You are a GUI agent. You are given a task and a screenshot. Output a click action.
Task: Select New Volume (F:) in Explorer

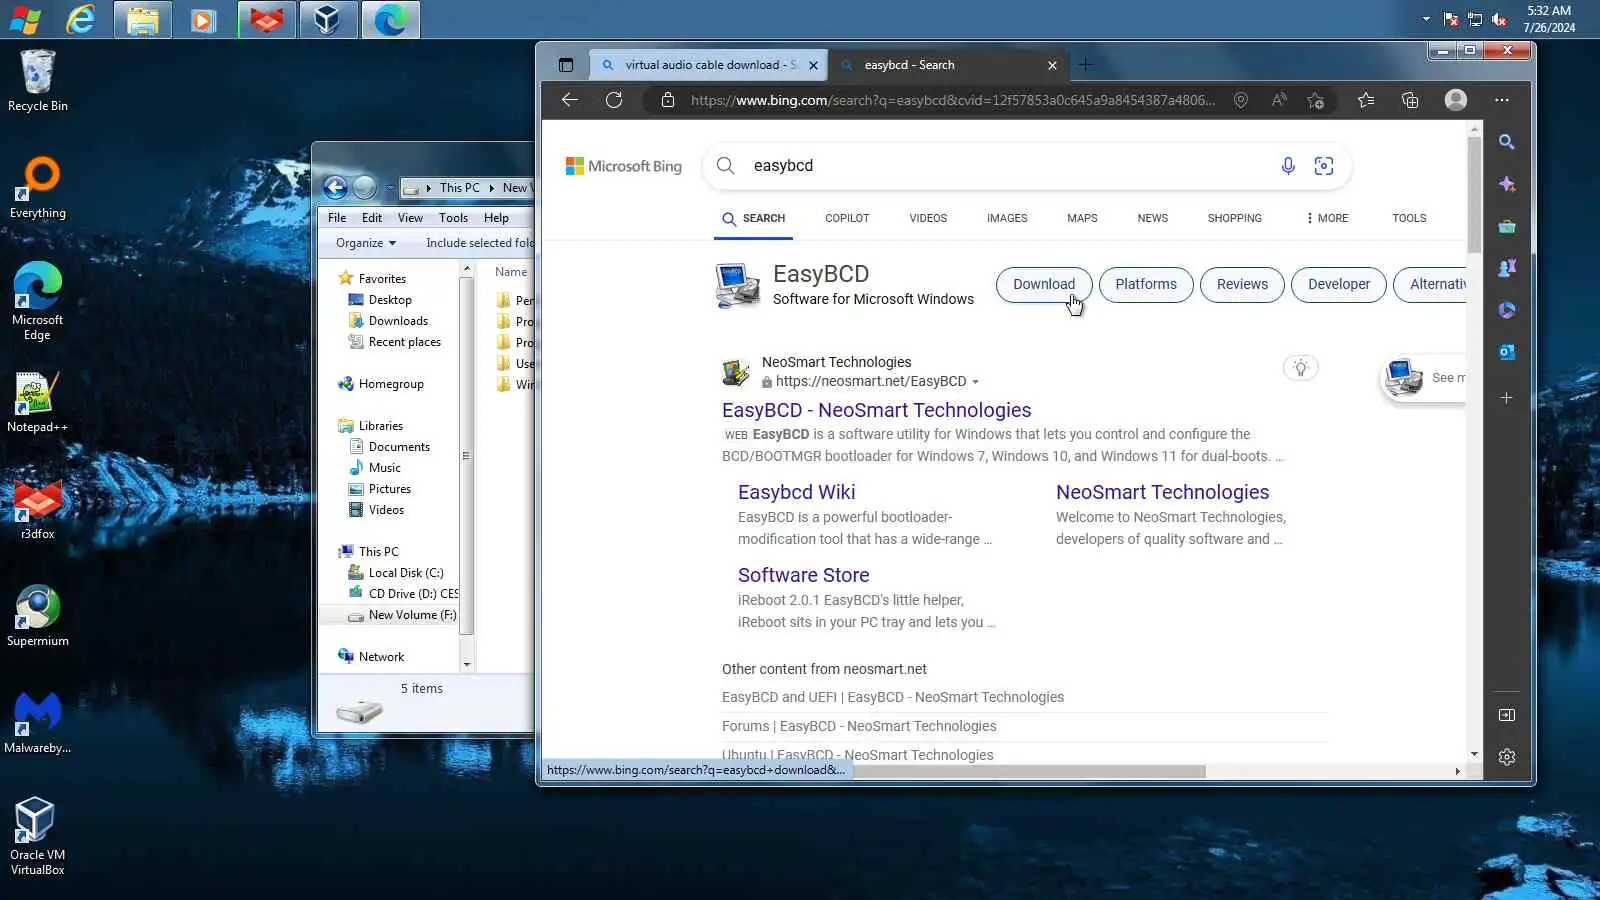pyautogui.click(x=411, y=615)
